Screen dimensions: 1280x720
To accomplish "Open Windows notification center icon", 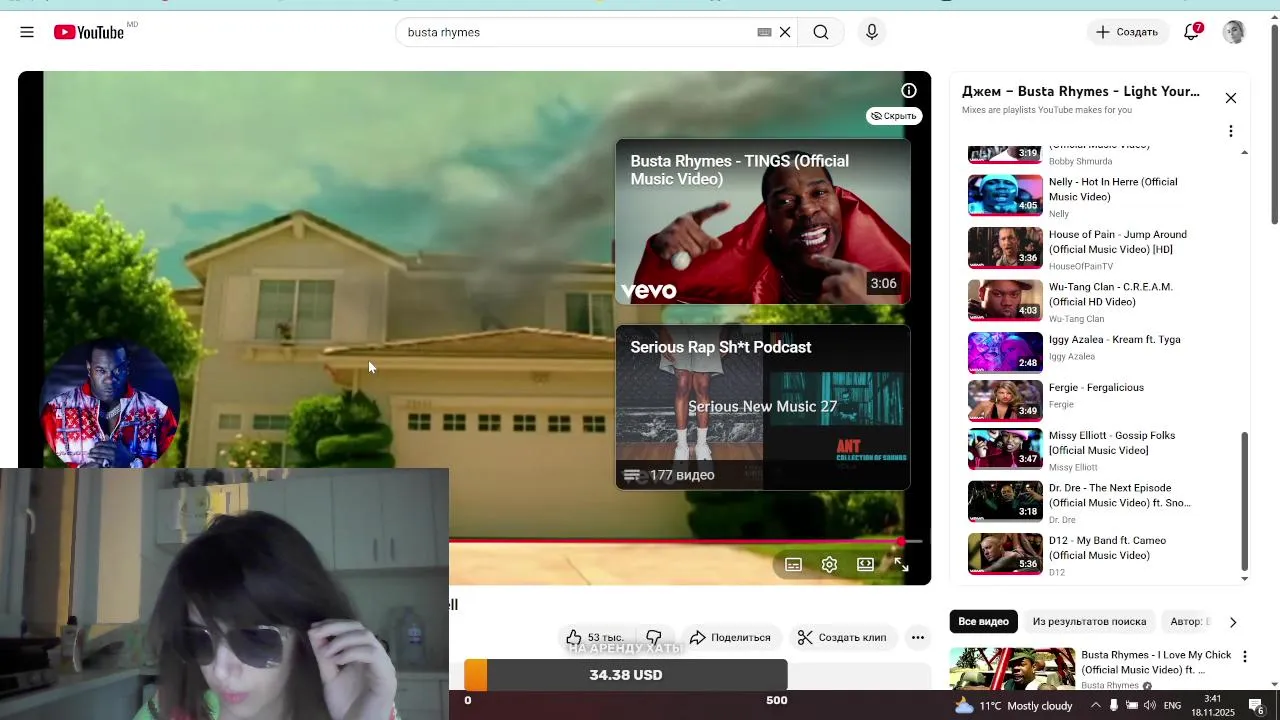I will 1256,705.
